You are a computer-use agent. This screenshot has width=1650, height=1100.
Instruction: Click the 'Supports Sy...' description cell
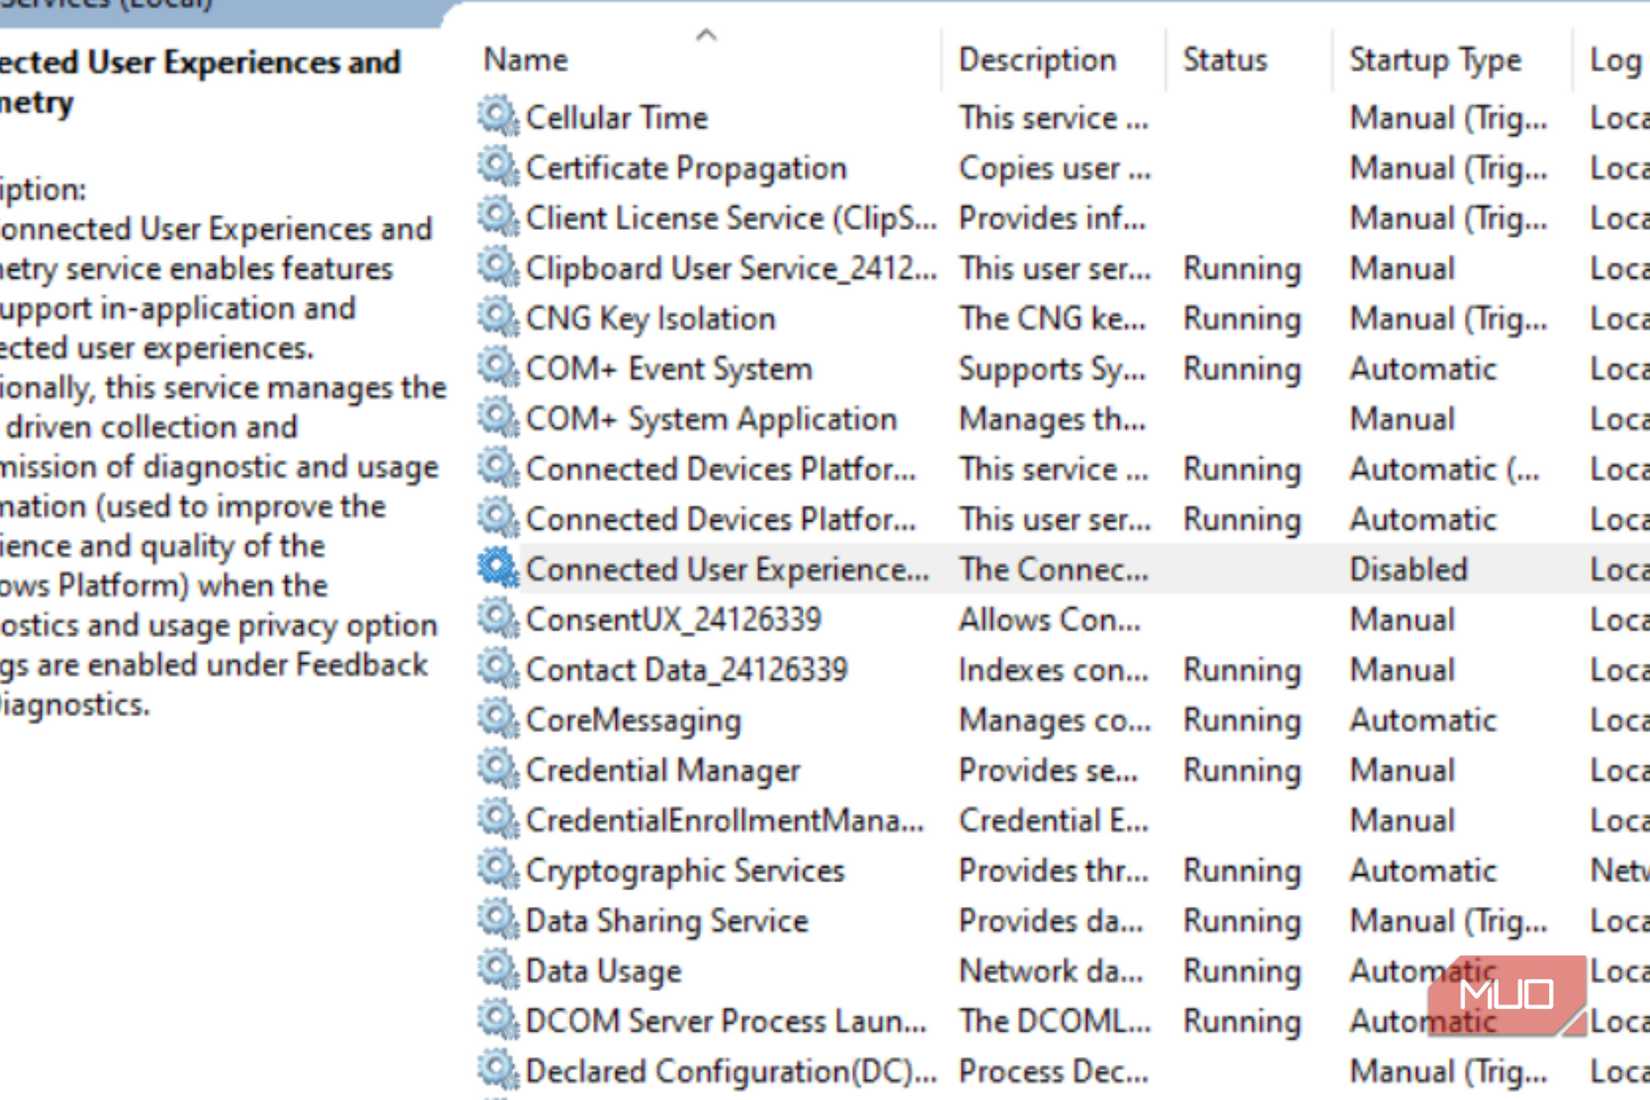click(x=1052, y=369)
